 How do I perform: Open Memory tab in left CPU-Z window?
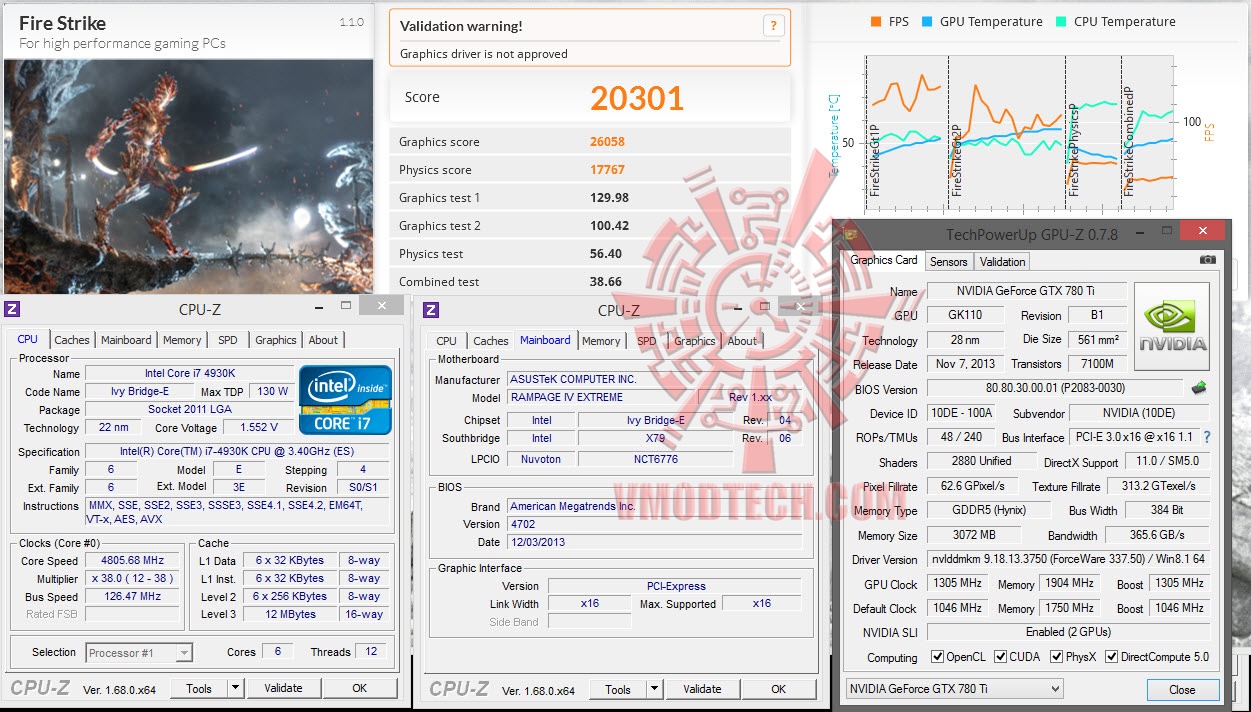(182, 340)
